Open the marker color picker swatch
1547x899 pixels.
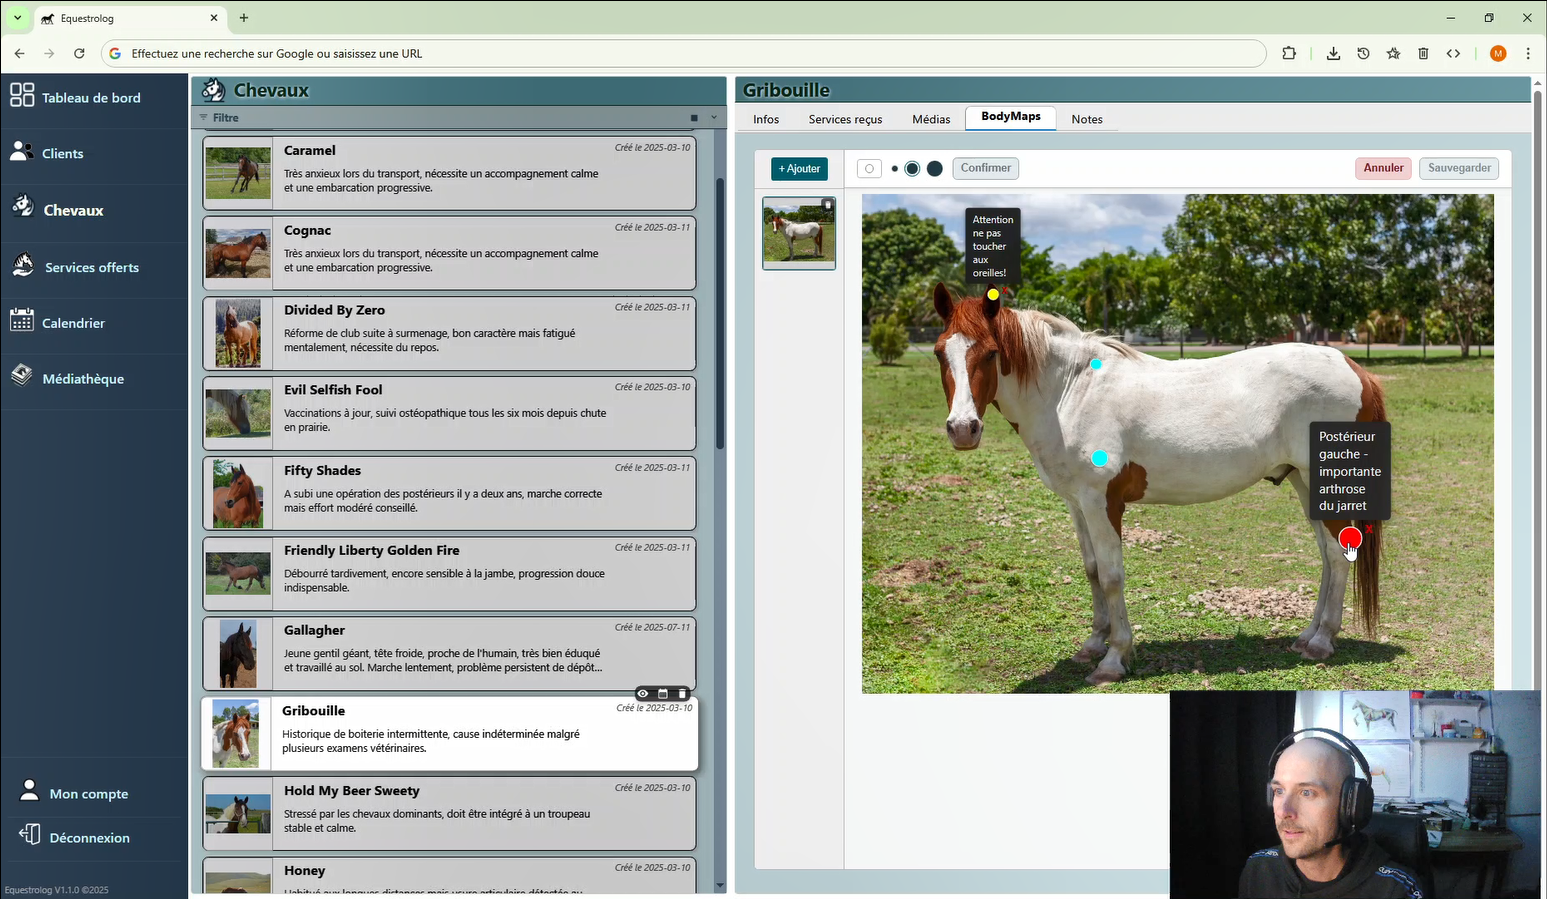point(869,169)
